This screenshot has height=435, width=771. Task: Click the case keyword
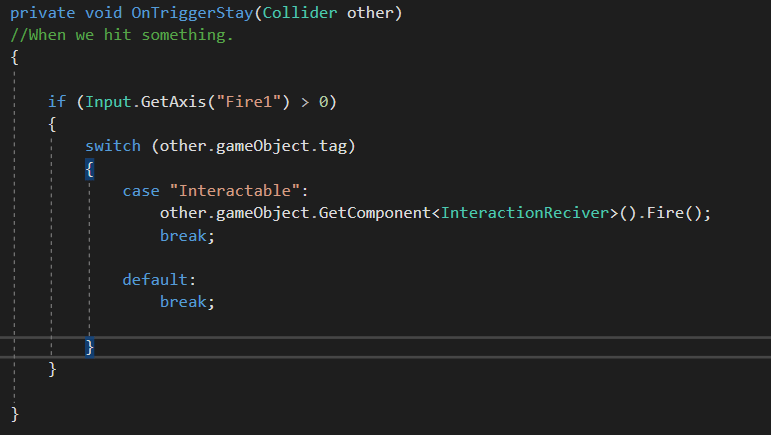tap(141, 190)
